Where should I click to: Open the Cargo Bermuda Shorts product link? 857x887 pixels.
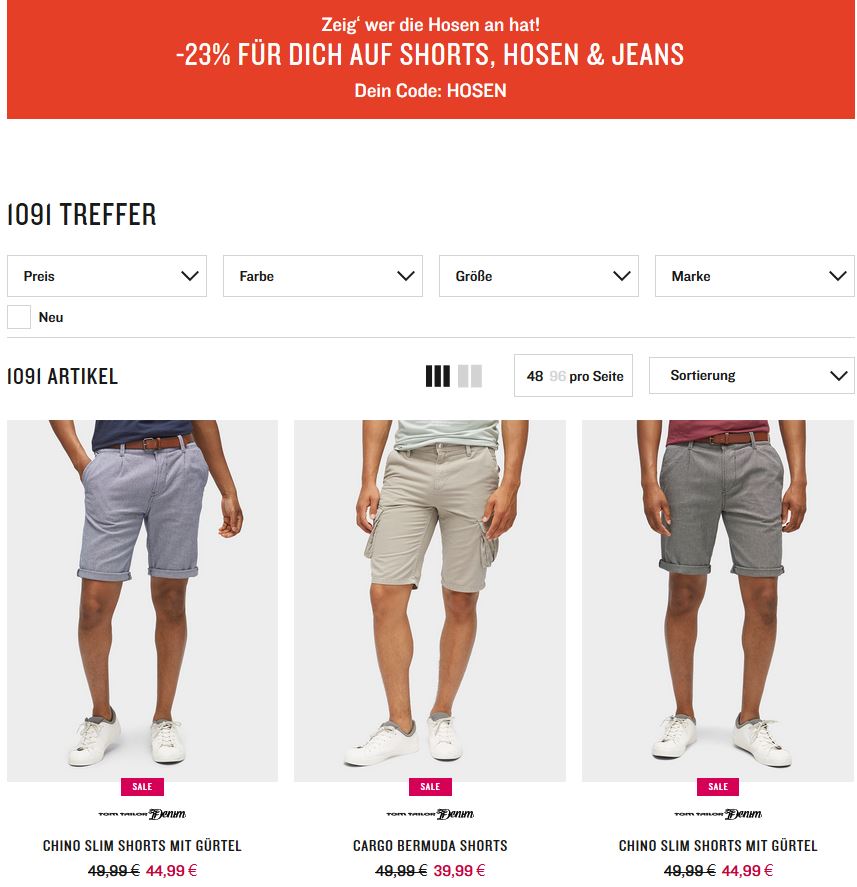pyautogui.click(x=430, y=846)
